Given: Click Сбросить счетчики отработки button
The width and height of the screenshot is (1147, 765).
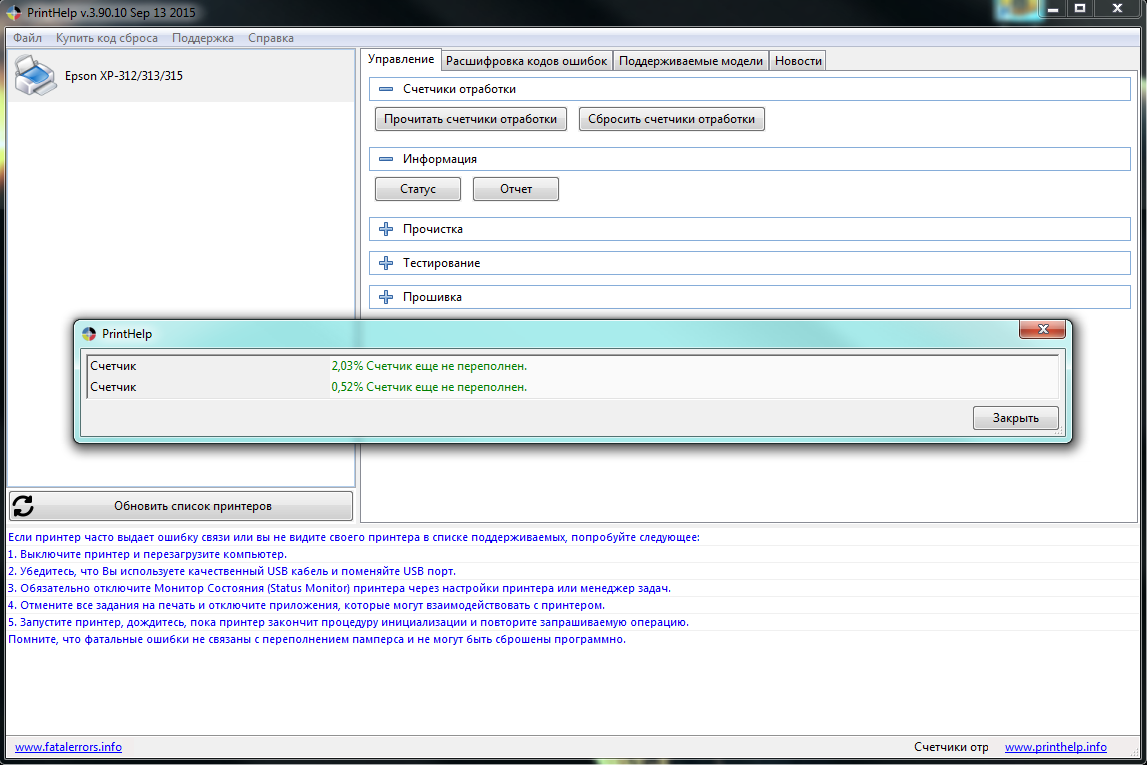Looking at the screenshot, I should (671, 119).
